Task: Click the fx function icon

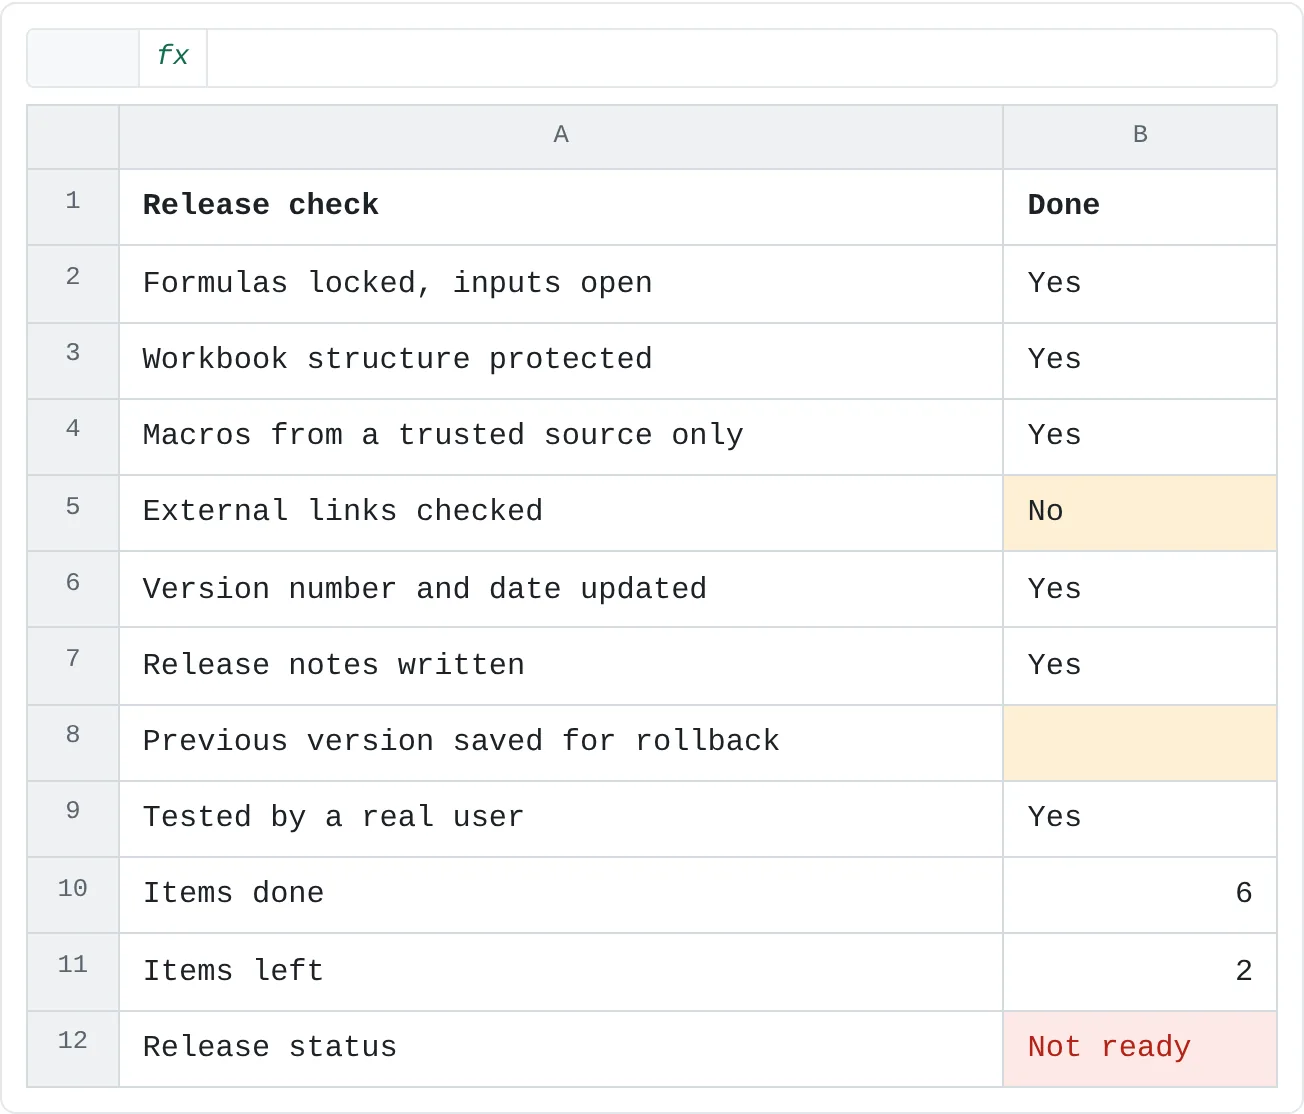Action: [173, 57]
